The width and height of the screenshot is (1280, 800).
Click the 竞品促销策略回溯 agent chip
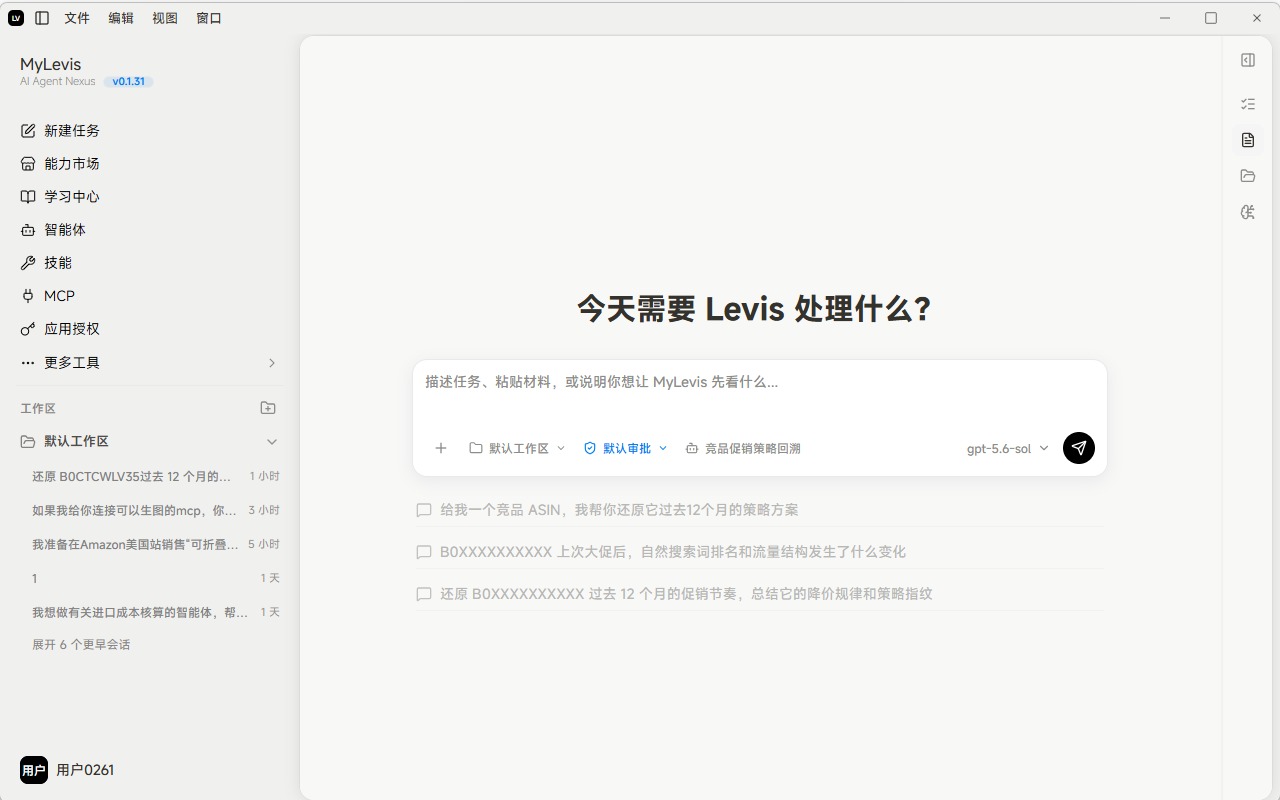[743, 448]
